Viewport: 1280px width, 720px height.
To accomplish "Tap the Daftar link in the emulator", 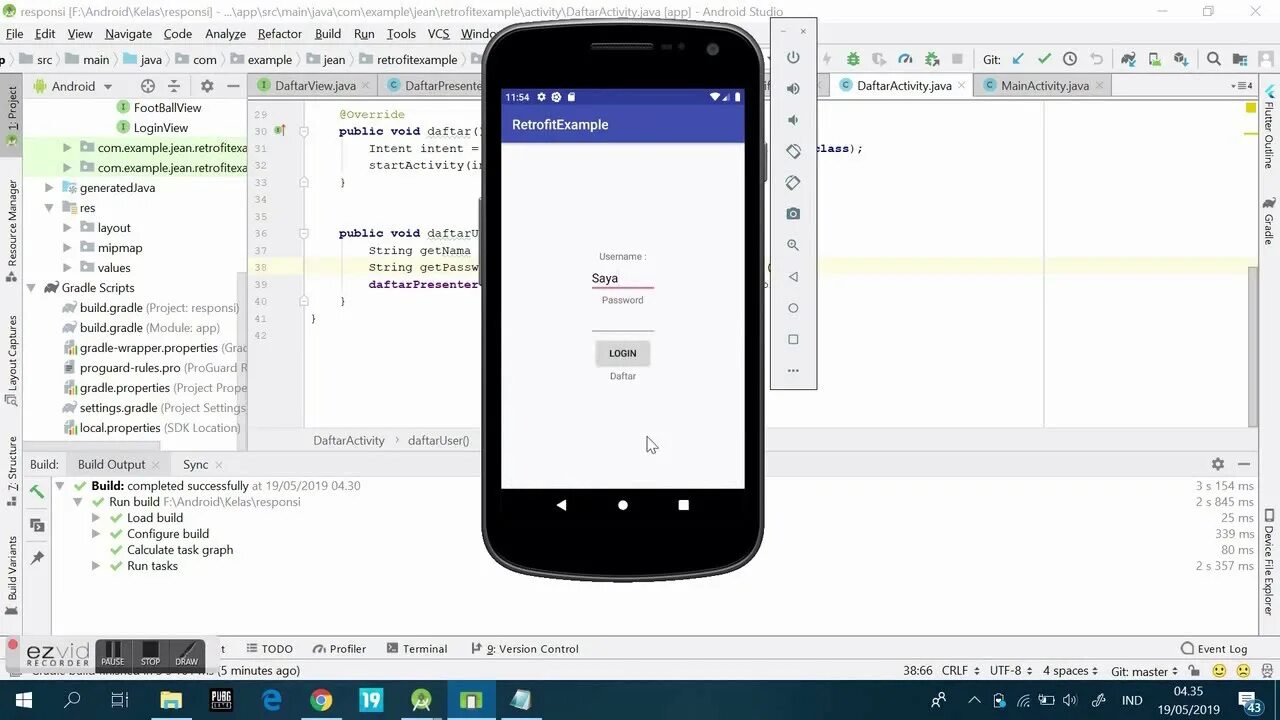I will 623,376.
